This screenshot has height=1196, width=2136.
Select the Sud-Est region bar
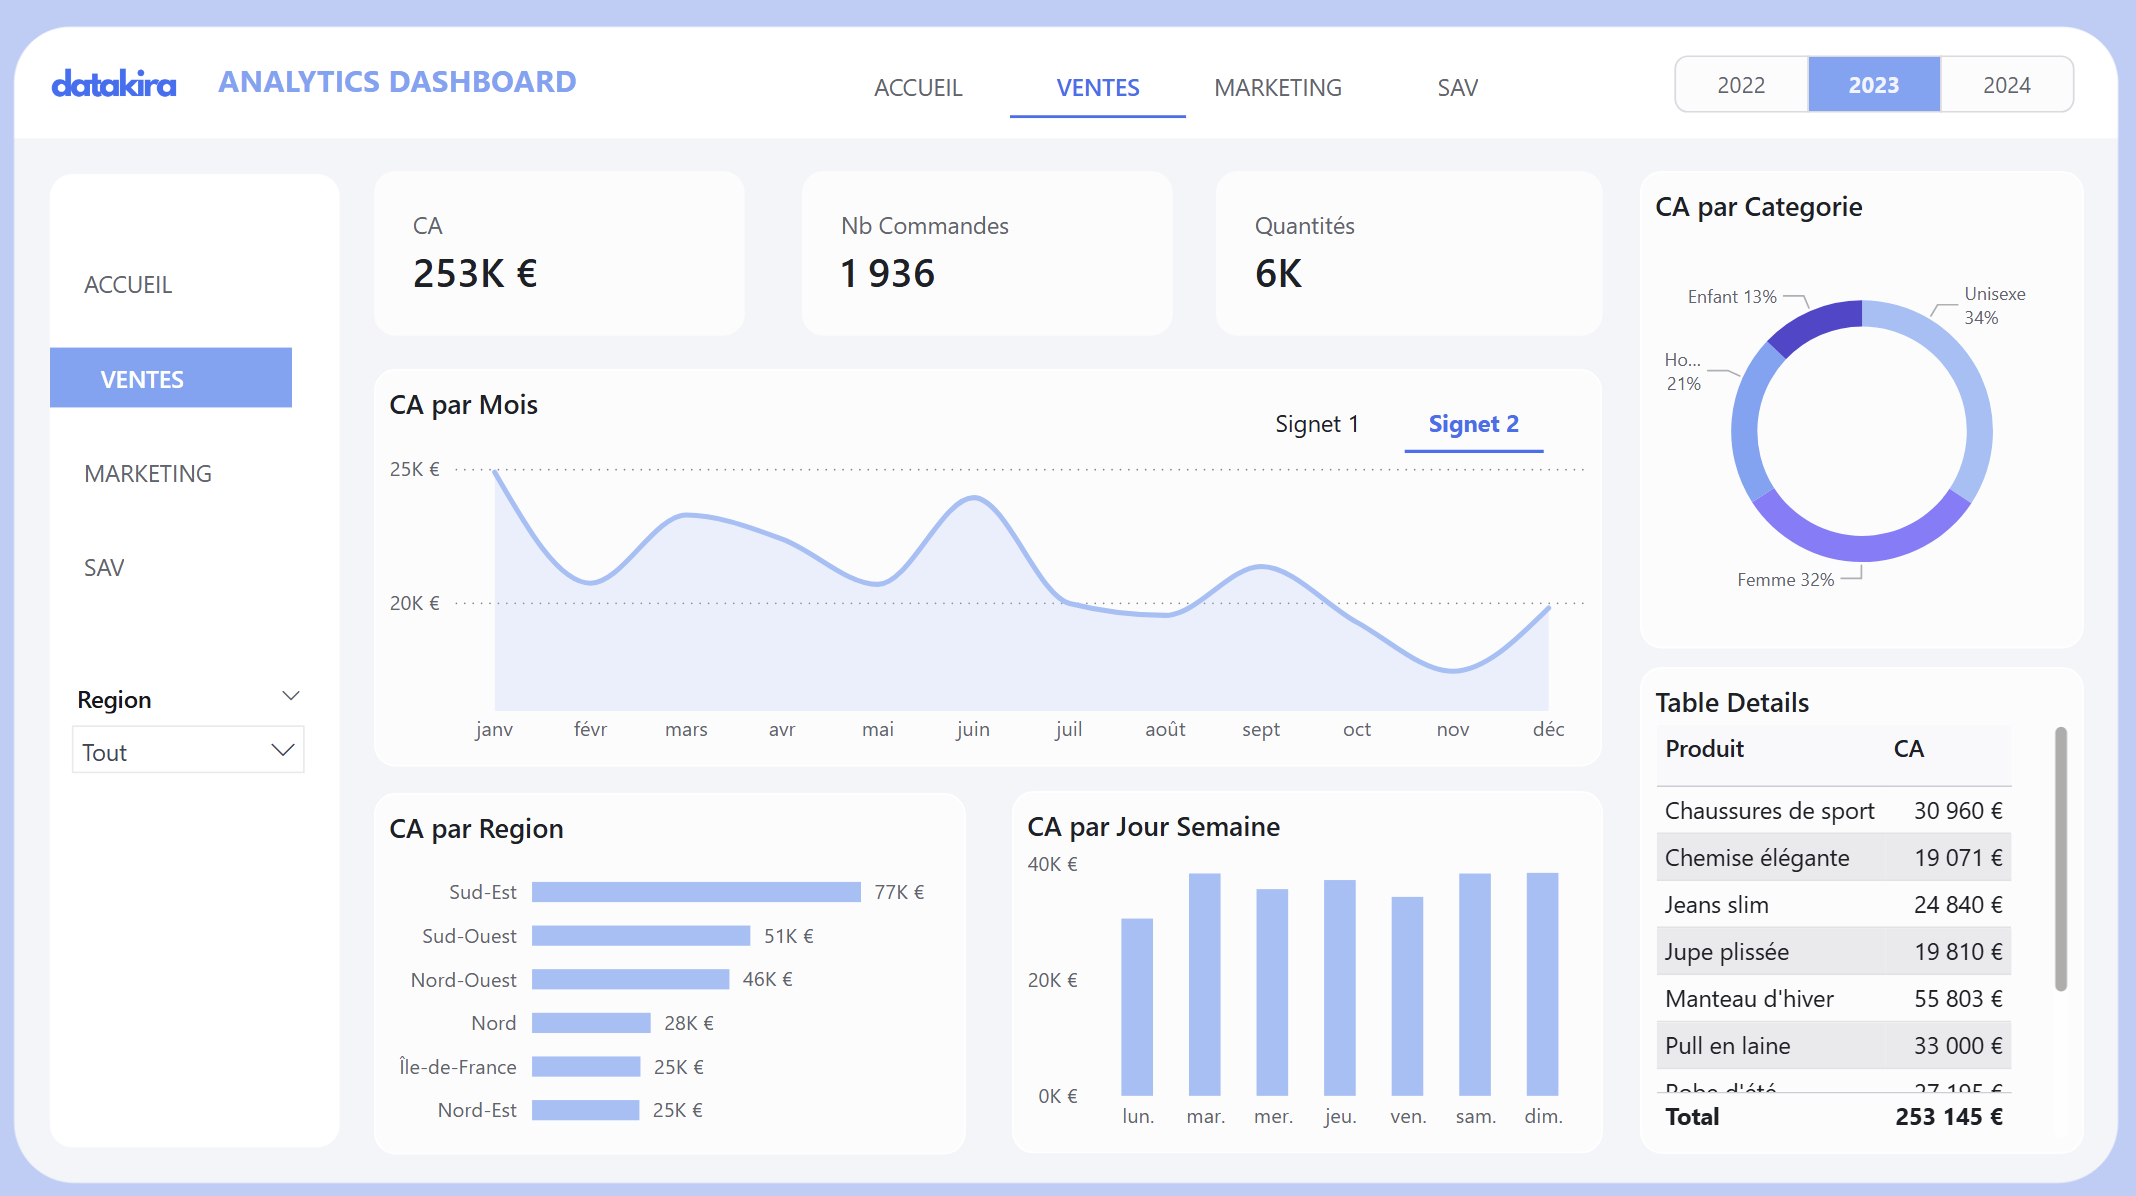click(695, 892)
